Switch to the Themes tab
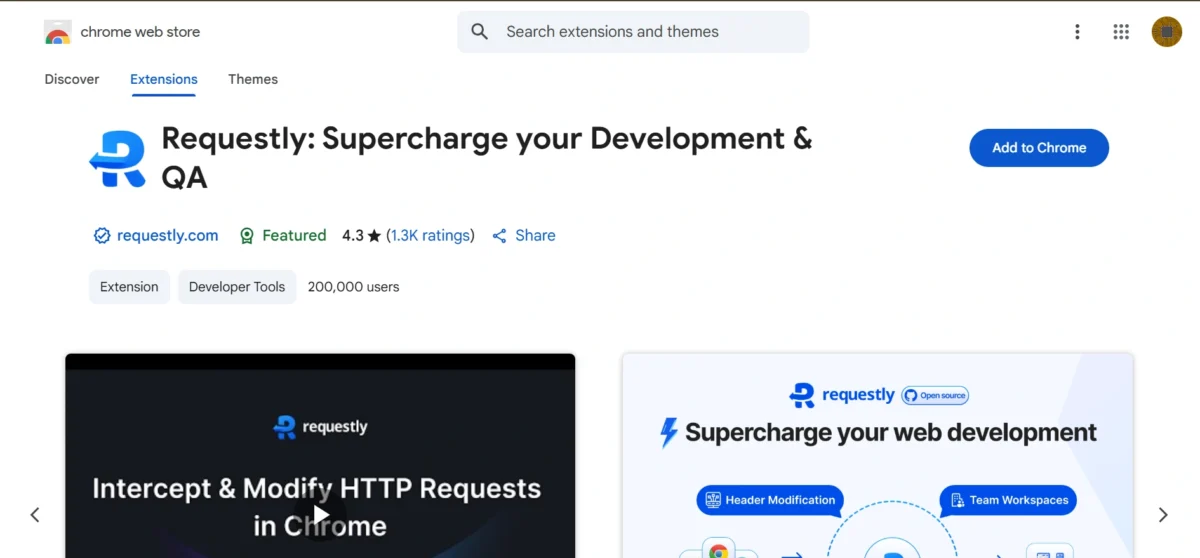Image resolution: width=1200 pixels, height=558 pixels. [x=253, y=79]
